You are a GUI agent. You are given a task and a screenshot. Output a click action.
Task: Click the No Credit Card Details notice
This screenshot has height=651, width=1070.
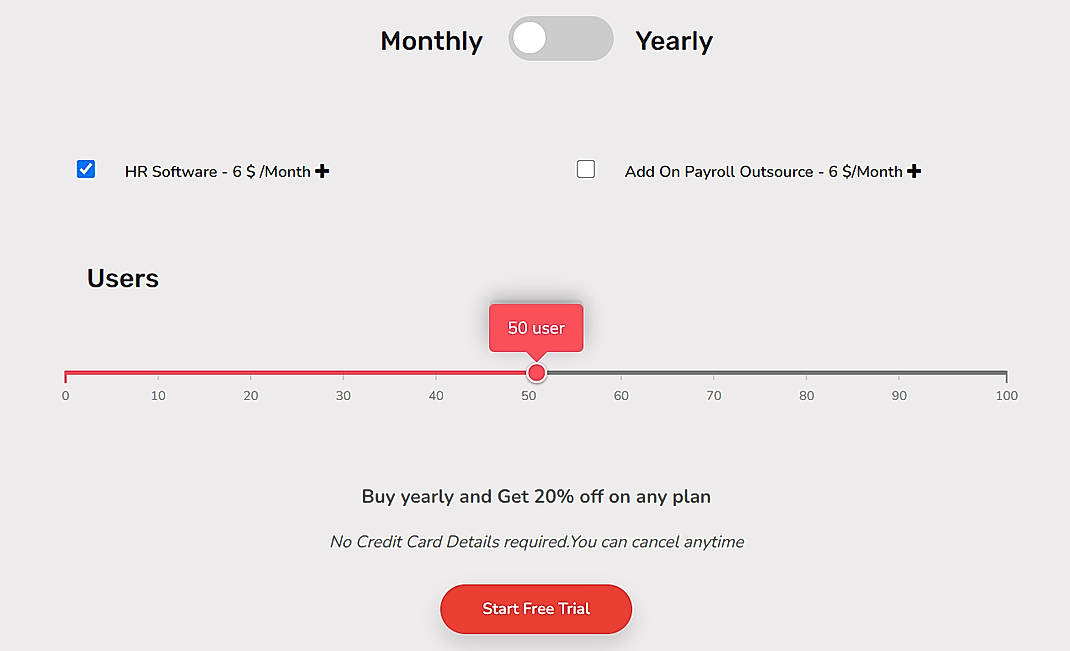[537, 541]
